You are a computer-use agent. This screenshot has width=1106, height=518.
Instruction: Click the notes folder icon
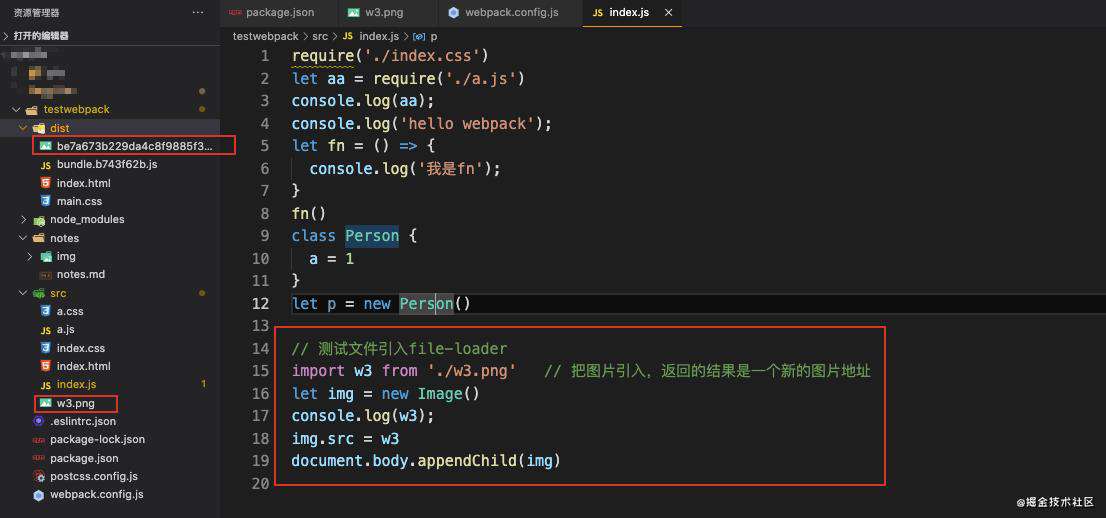coord(39,239)
